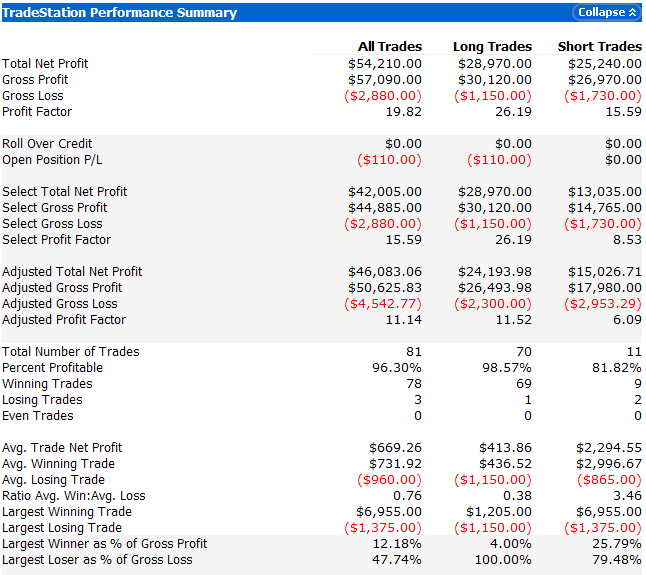Click the $46,083.06 adjusted net profit value
Screen dimensions: 646x575
(x=385, y=272)
